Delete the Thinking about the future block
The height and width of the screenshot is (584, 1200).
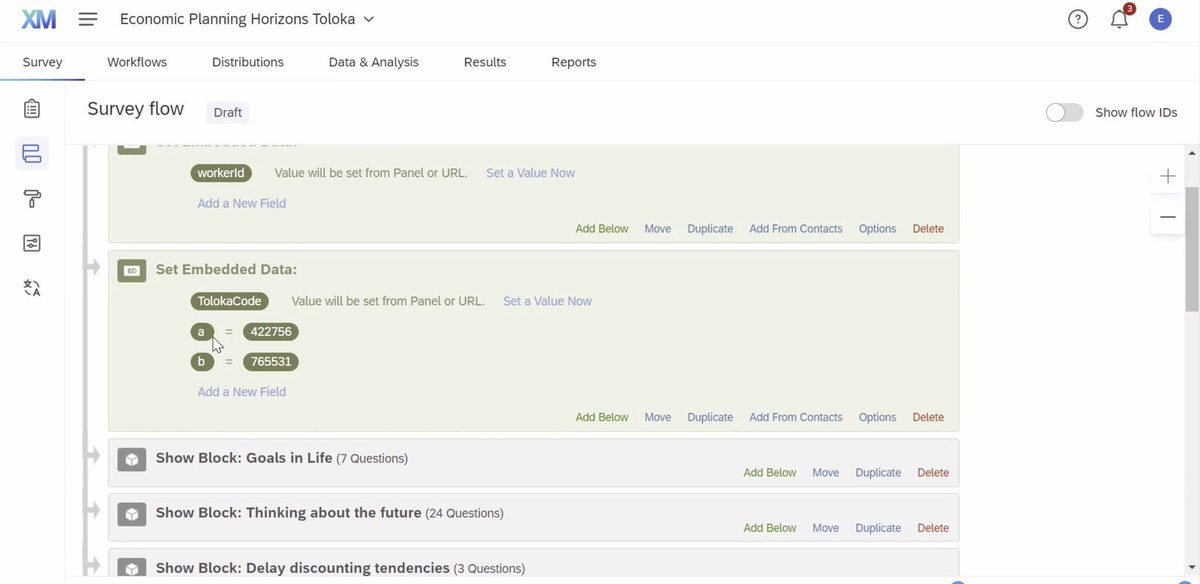point(933,528)
